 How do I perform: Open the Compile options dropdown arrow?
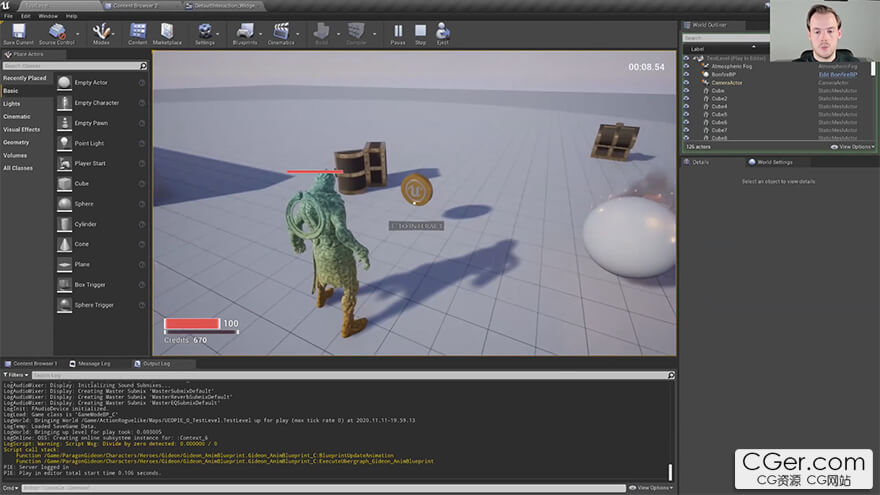coord(374,34)
